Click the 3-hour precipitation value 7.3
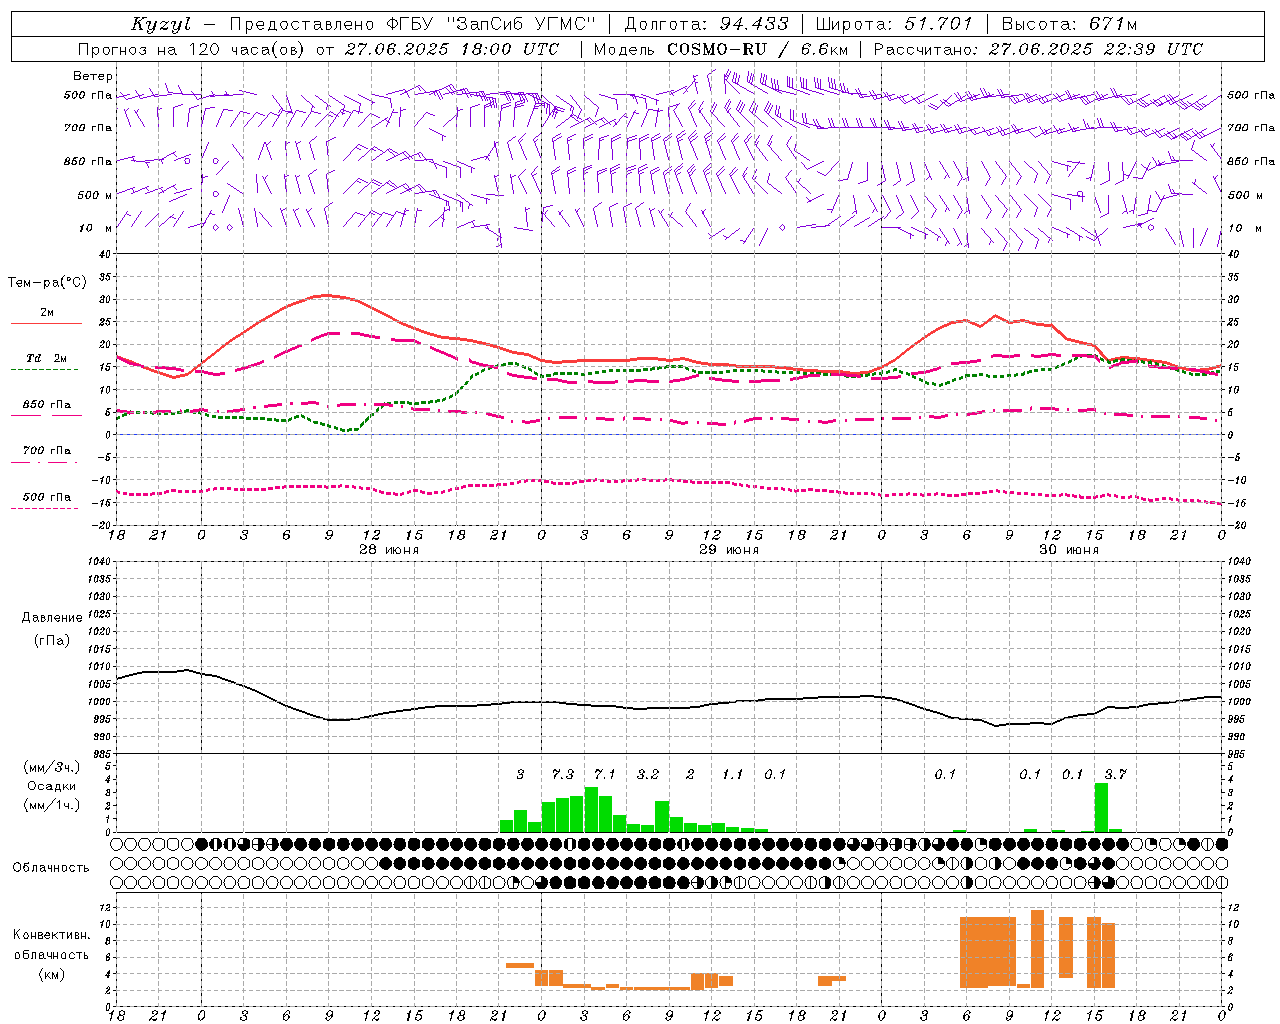1280x1024 pixels. (563, 774)
